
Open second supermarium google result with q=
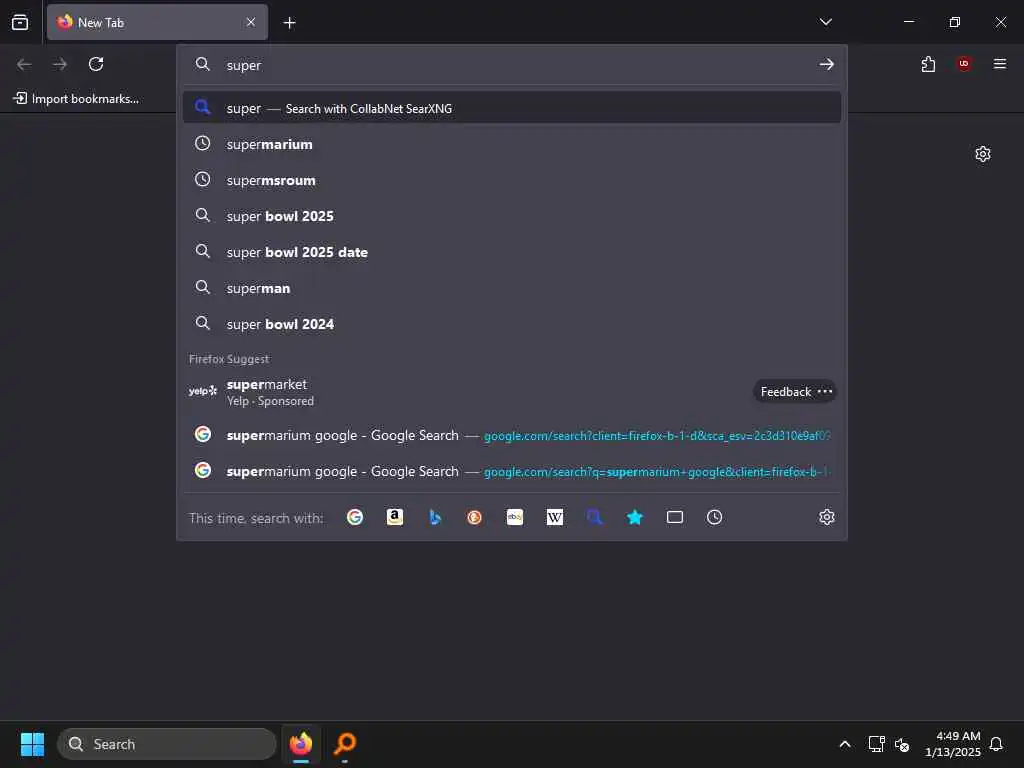[x=512, y=471]
